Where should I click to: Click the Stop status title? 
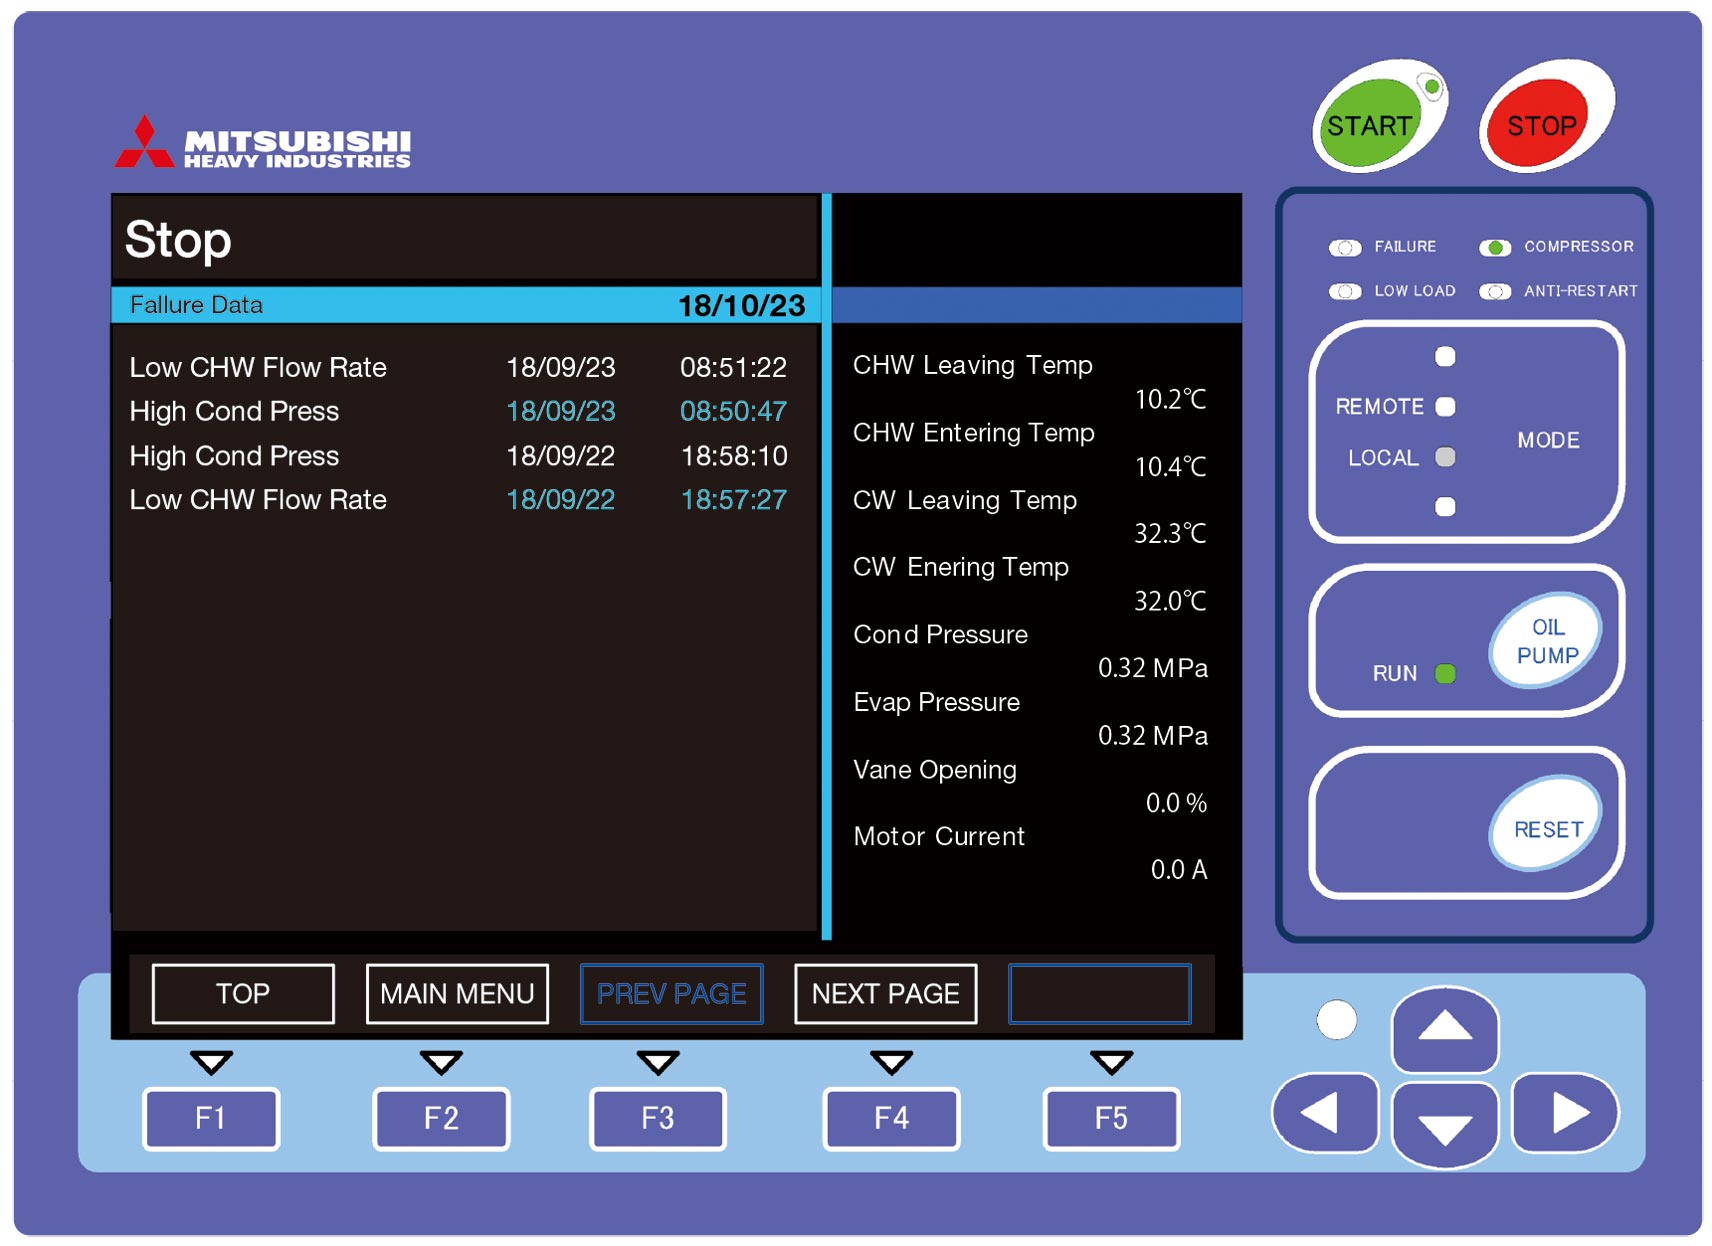[178, 240]
